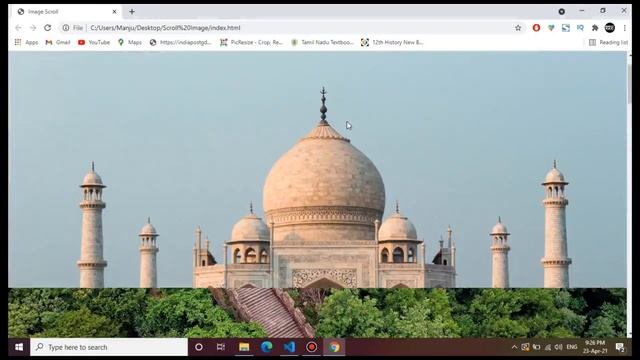Open the Windows Start menu

pos(19,347)
